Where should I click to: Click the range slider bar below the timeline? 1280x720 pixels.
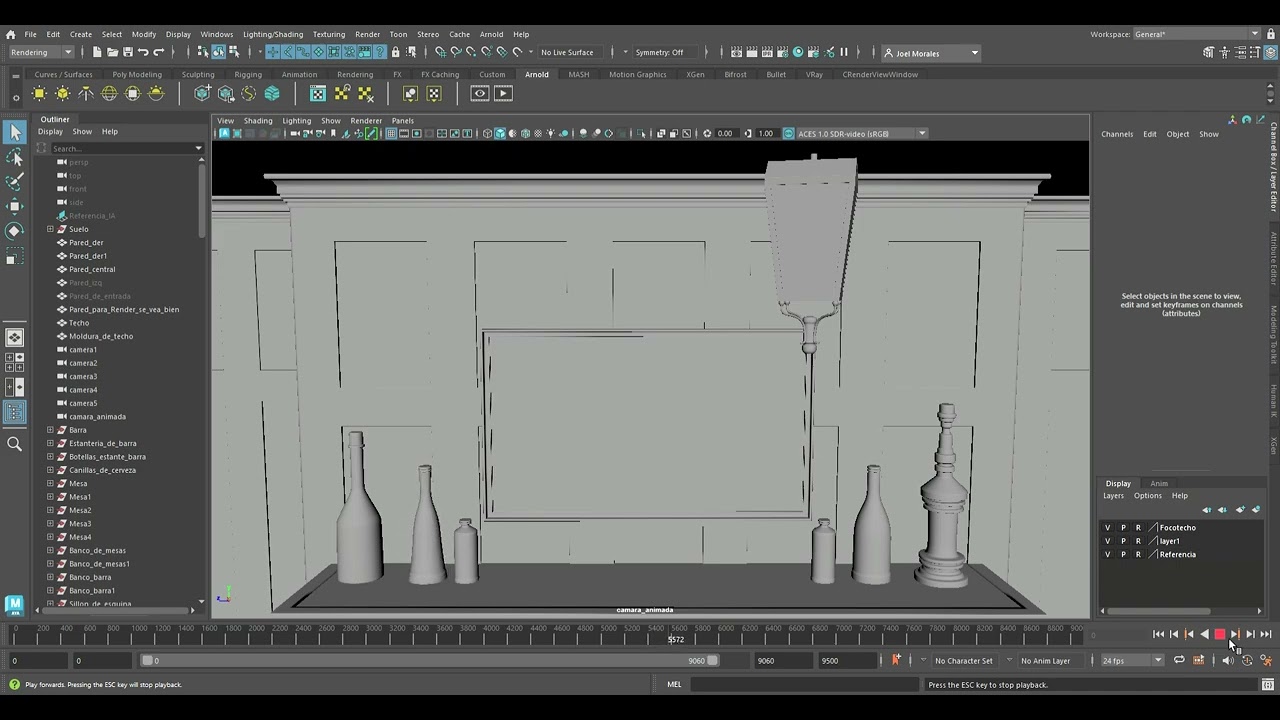tap(430, 661)
